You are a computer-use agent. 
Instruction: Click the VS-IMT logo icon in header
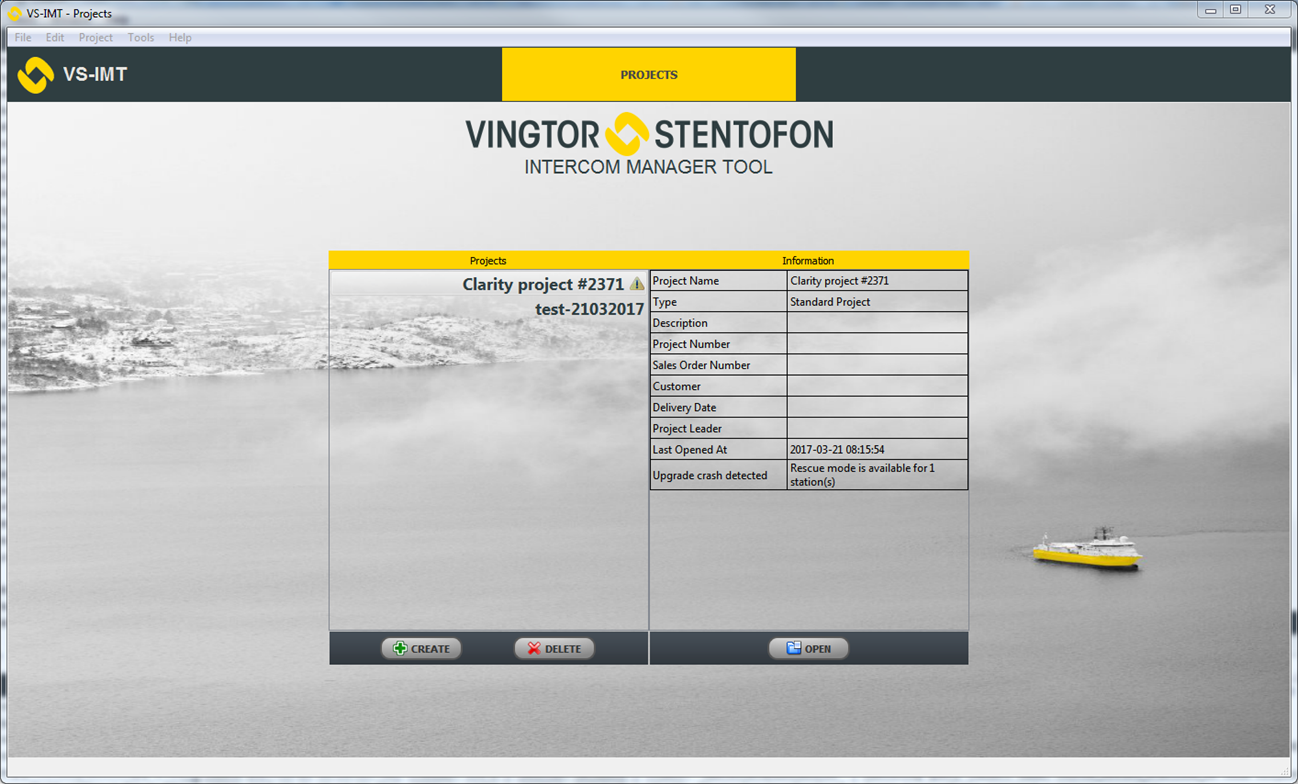pos(35,75)
